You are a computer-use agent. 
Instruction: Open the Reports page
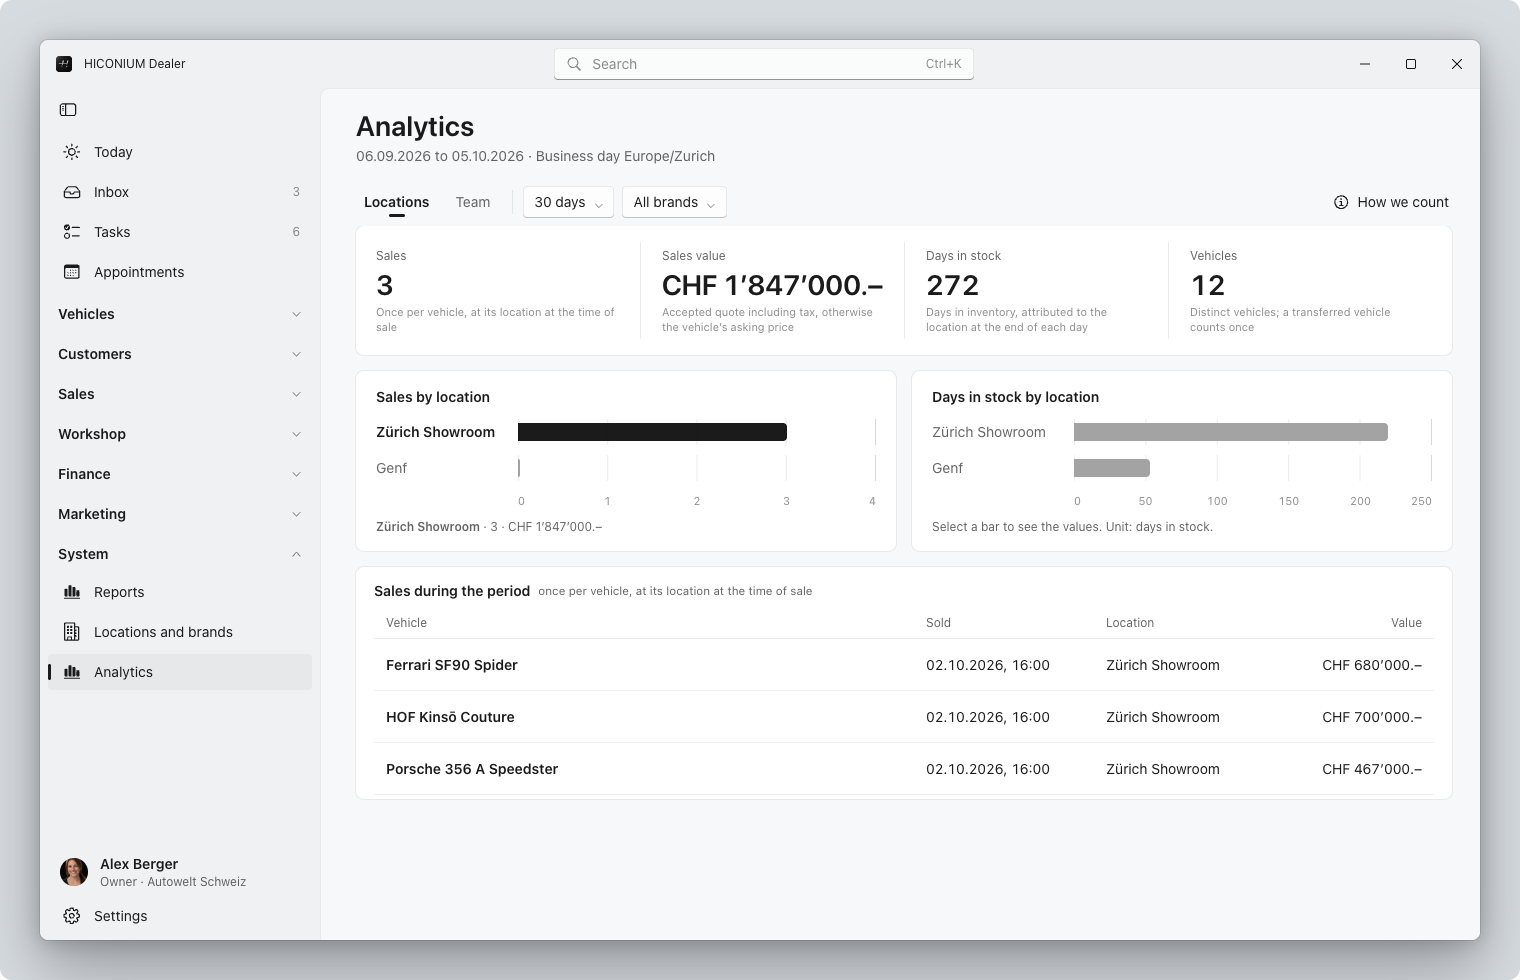click(x=180, y=592)
